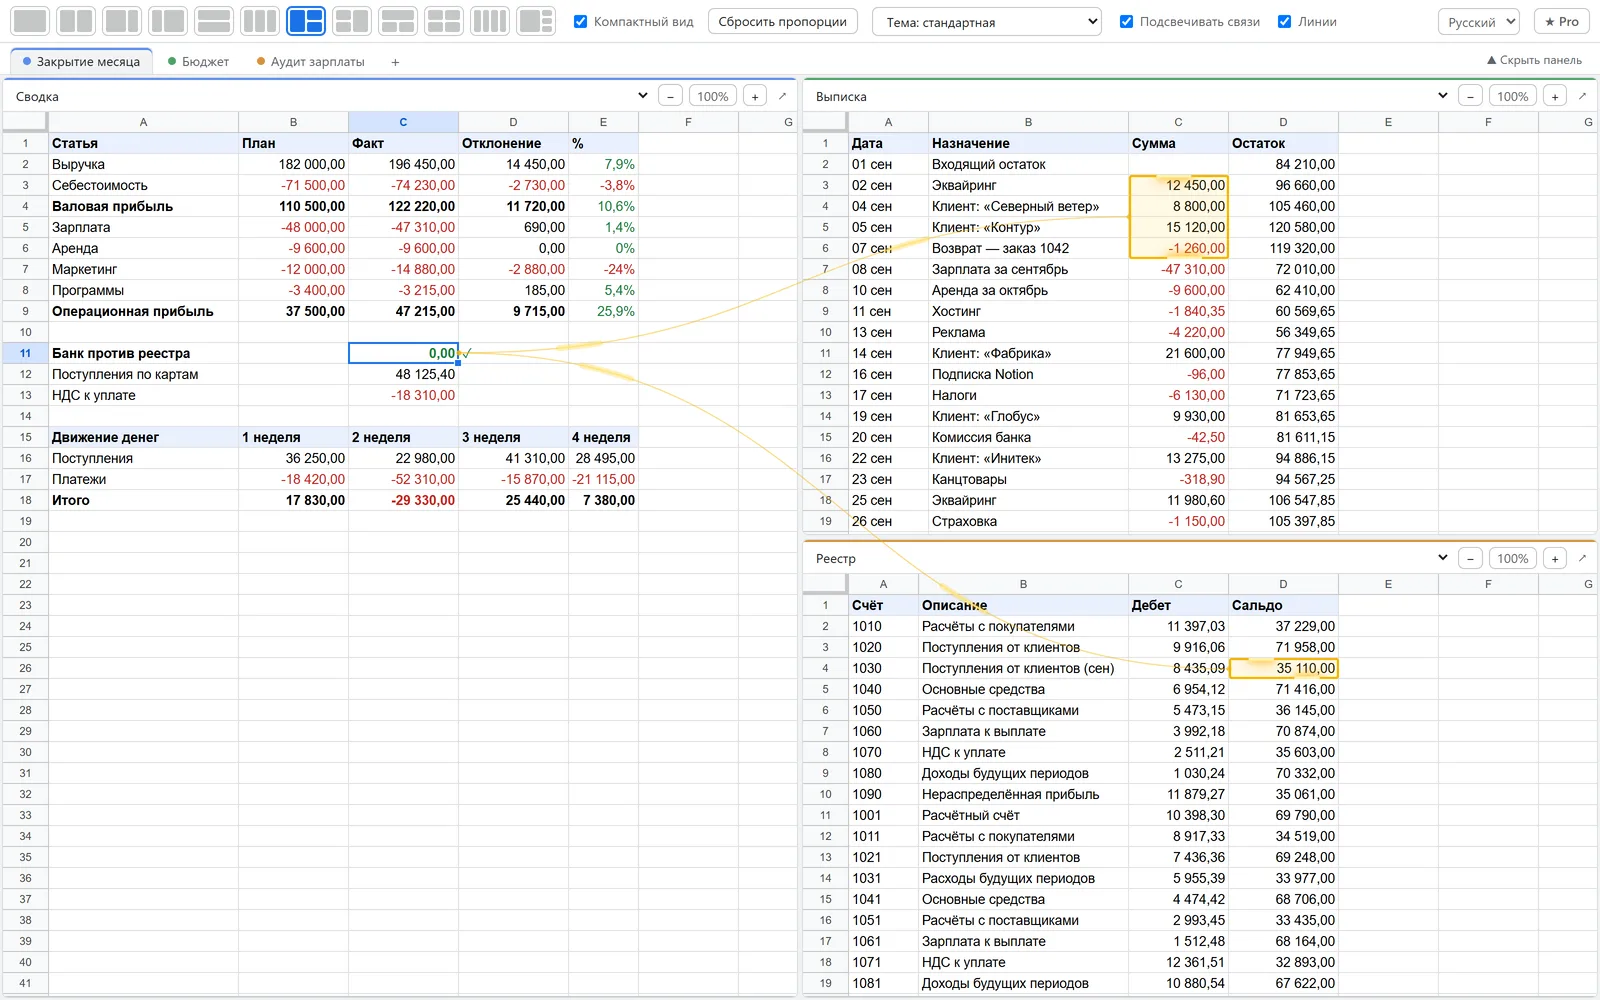
Task: Disable the Подсвечивать связи checkbox
Action: click(x=1126, y=21)
